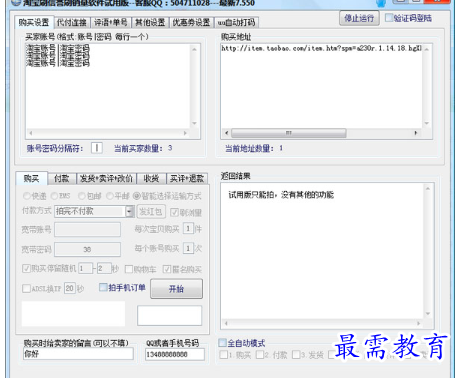Image resolution: width=456 pixels, height=378 pixels.
Task: Click the 买家账号 list scroll-right arrow
Action: pos(185,133)
